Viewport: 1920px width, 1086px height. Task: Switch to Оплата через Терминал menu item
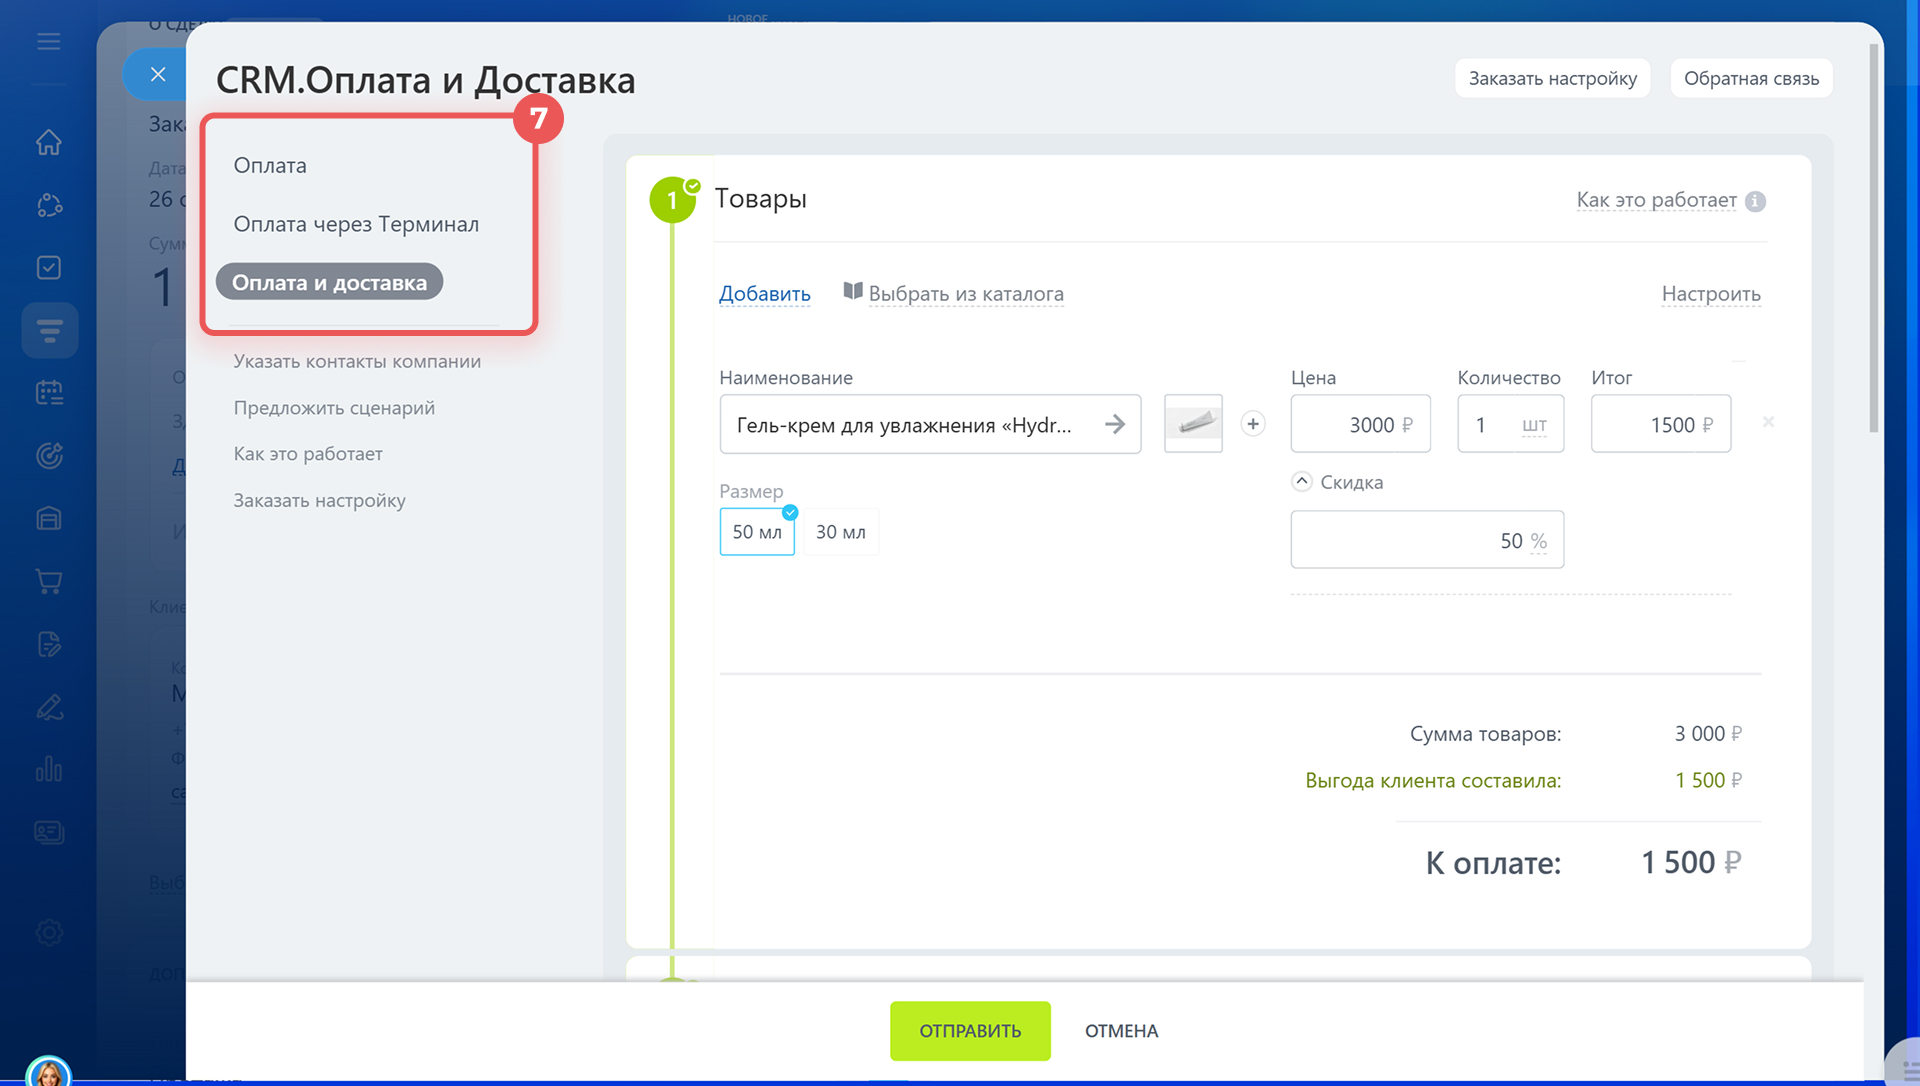(x=356, y=224)
